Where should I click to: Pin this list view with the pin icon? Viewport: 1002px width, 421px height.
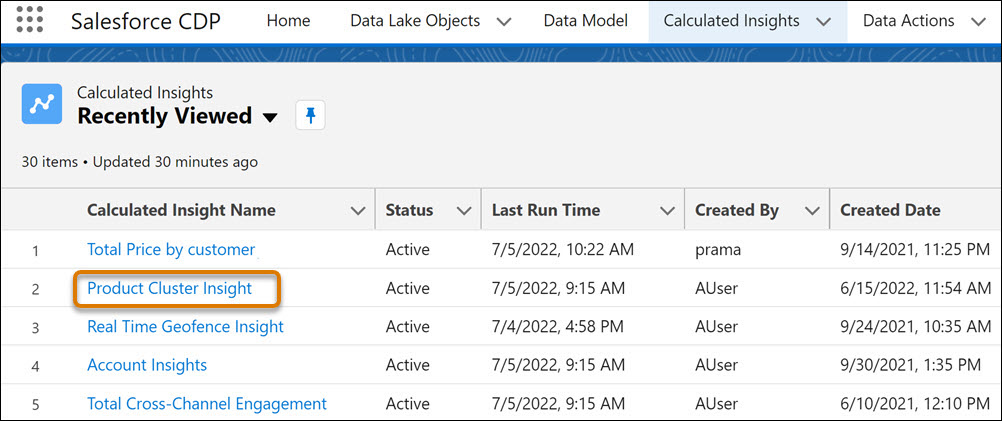(x=311, y=116)
